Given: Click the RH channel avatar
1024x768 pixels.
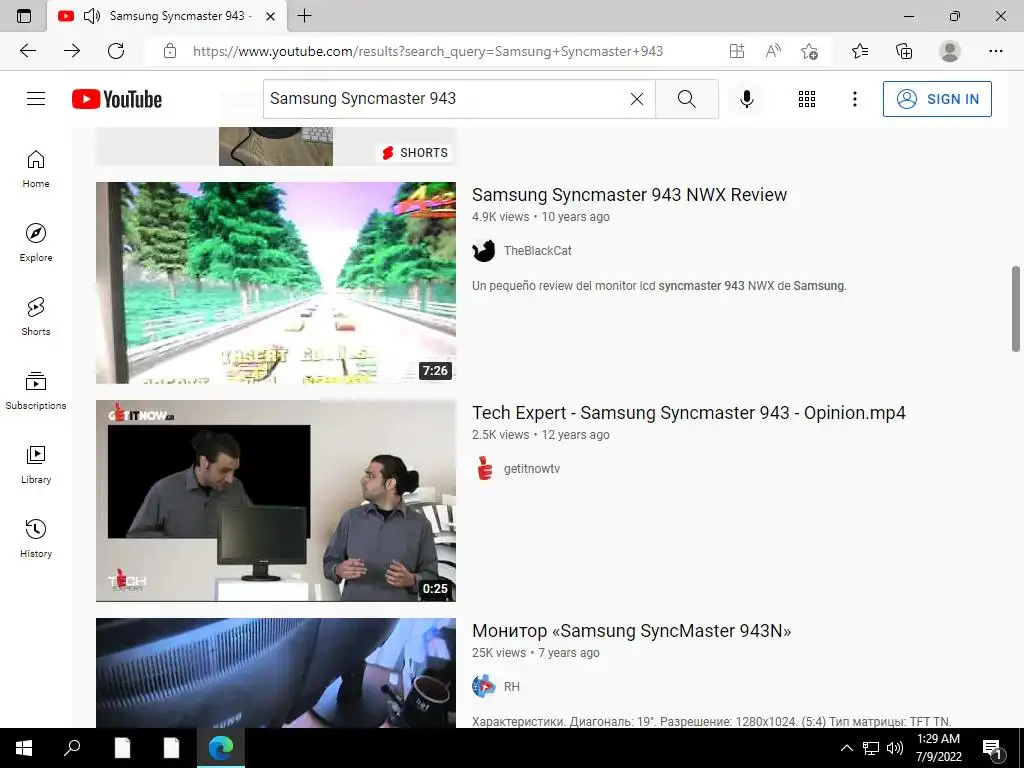Looking at the screenshot, I should (484, 687).
